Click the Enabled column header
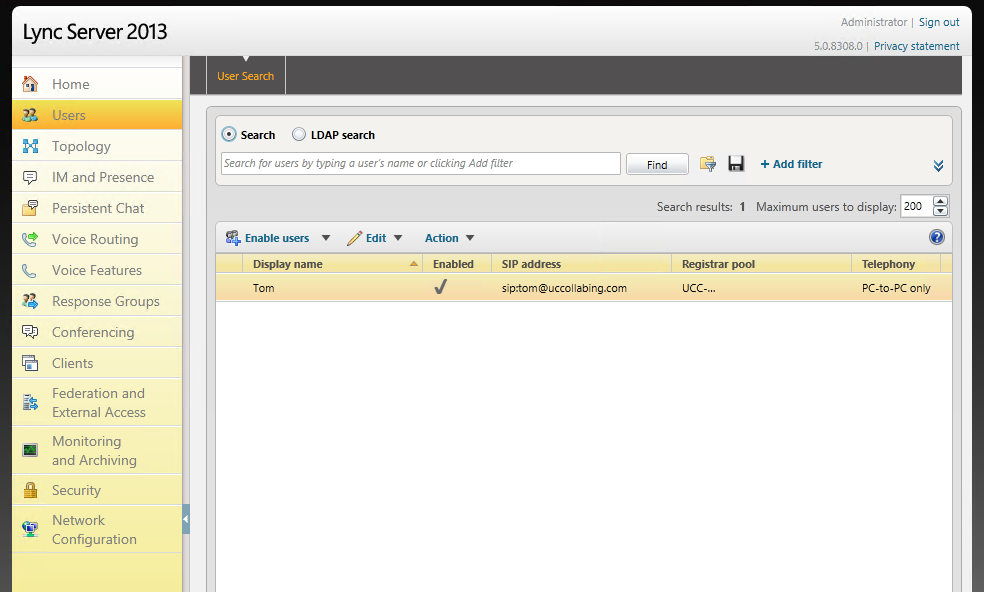Screen dimensions: 984x602 (457, 264)
